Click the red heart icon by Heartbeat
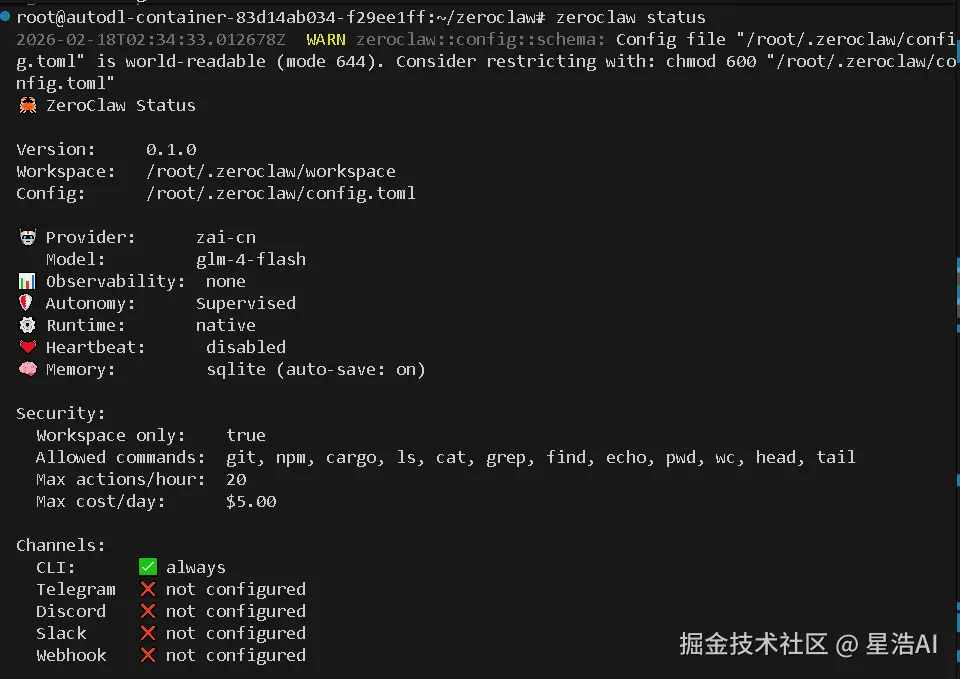The height and width of the screenshot is (679, 960). pos(27,347)
